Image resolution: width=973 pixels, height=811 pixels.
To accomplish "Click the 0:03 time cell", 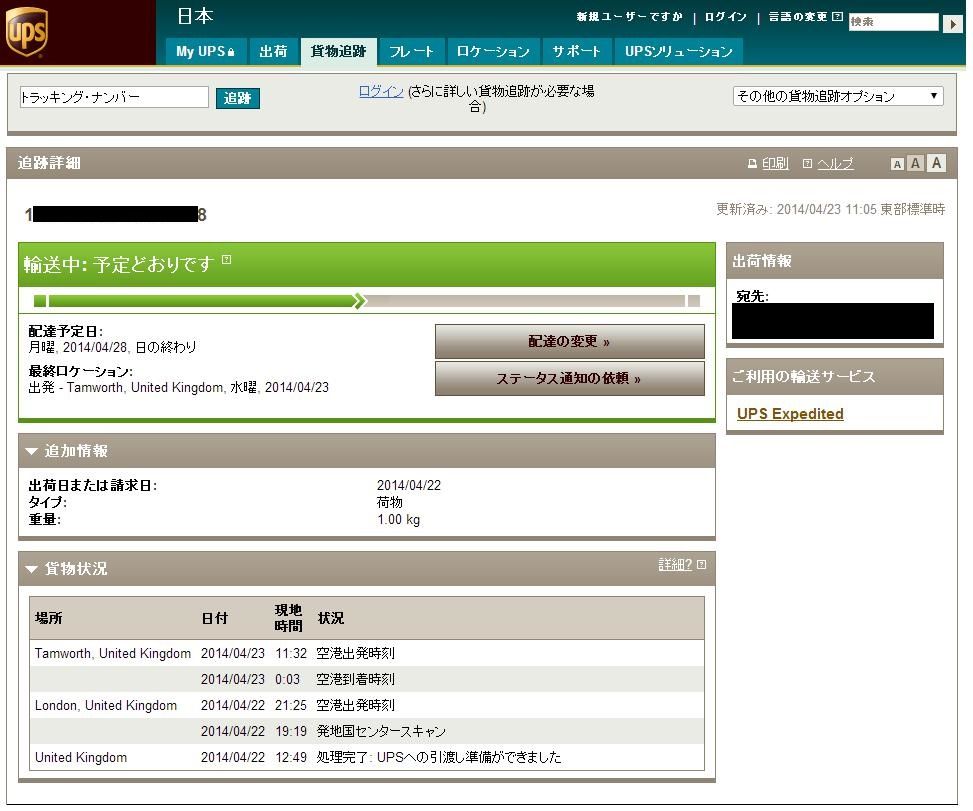I will point(287,679).
